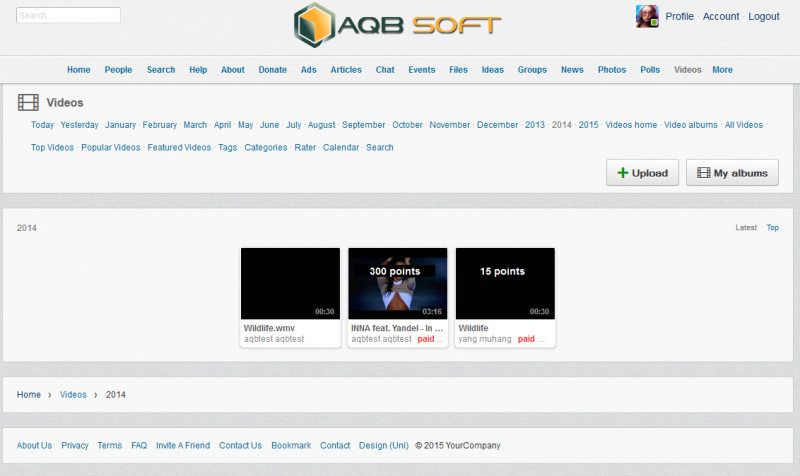Select Videos in navigation menu

point(687,70)
